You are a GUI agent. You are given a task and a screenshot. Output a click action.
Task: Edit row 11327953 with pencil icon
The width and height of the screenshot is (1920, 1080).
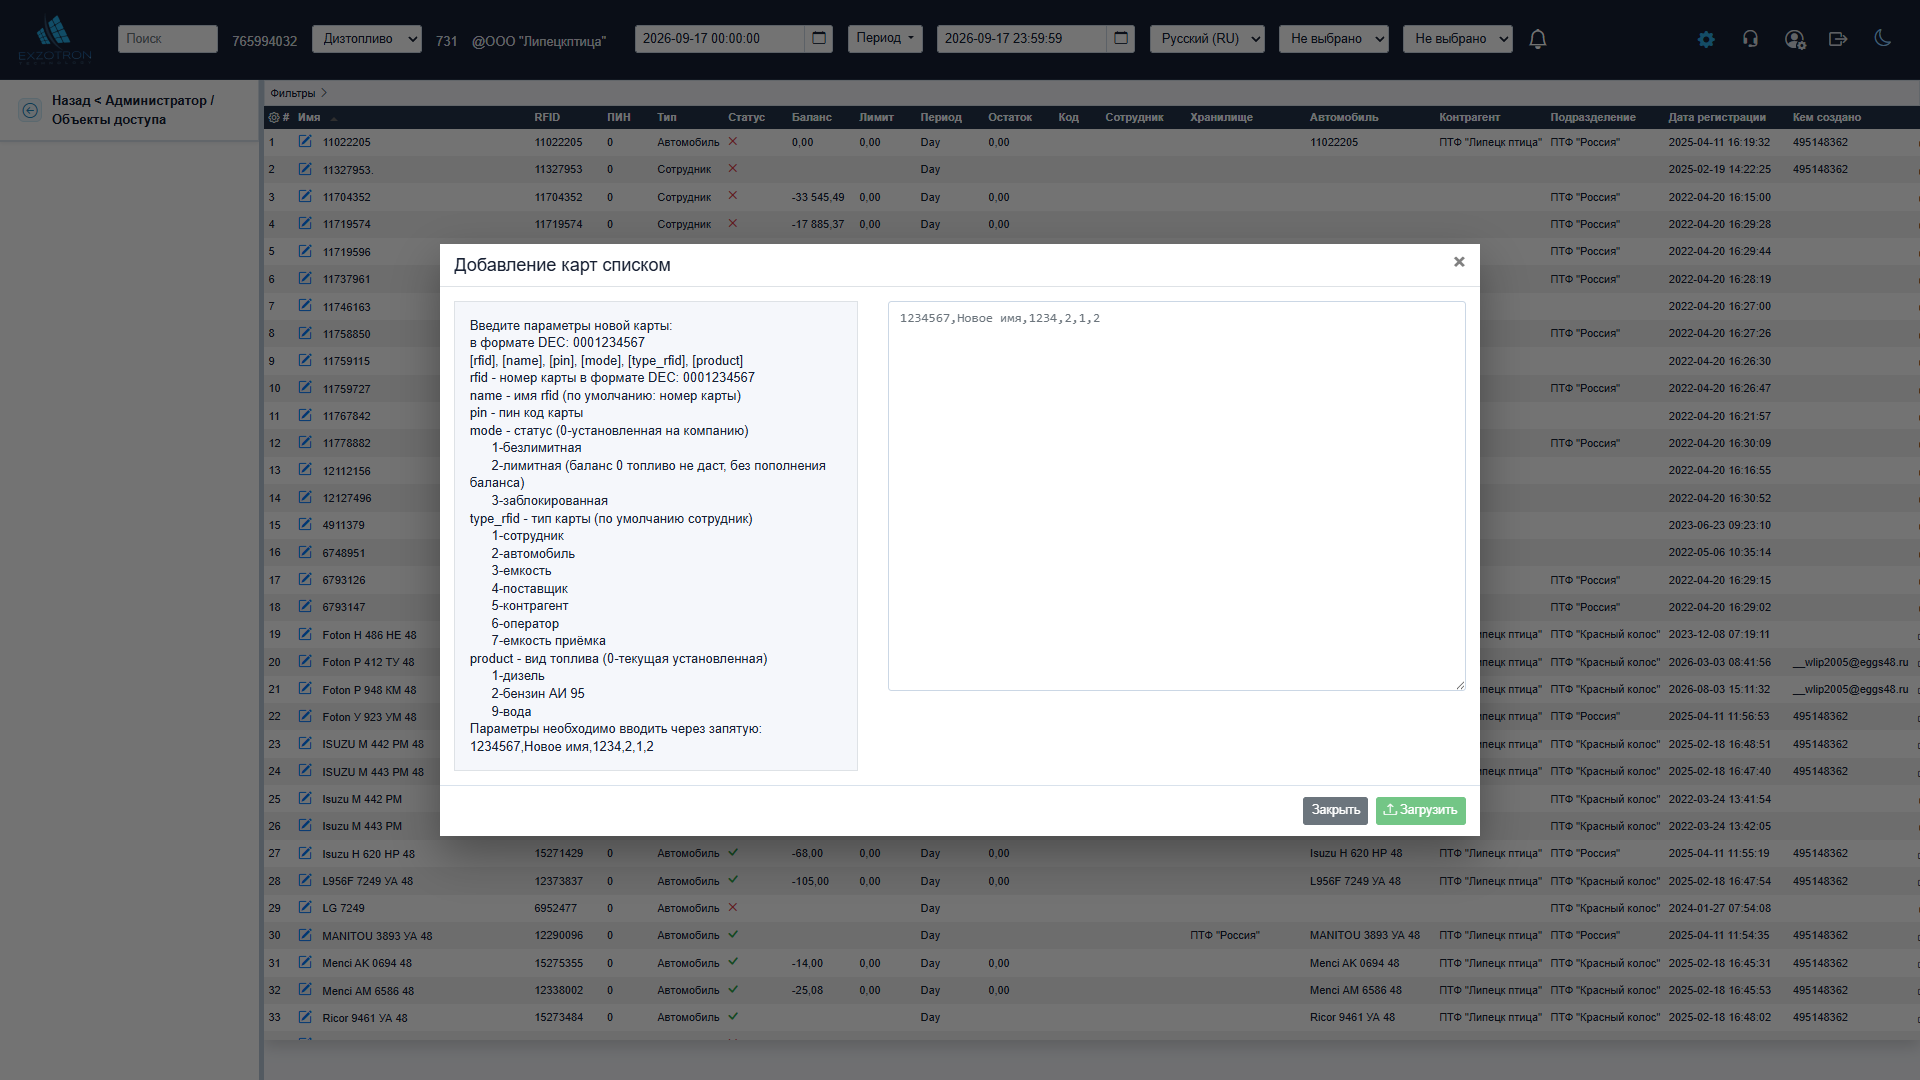coord(305,169)
